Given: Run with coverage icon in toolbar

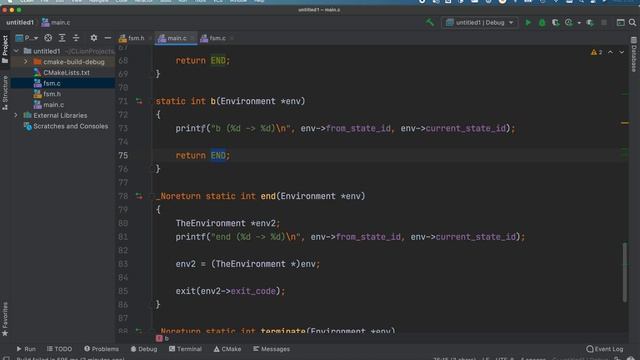Looking at the screenshot, I should (x=555, y=23).
